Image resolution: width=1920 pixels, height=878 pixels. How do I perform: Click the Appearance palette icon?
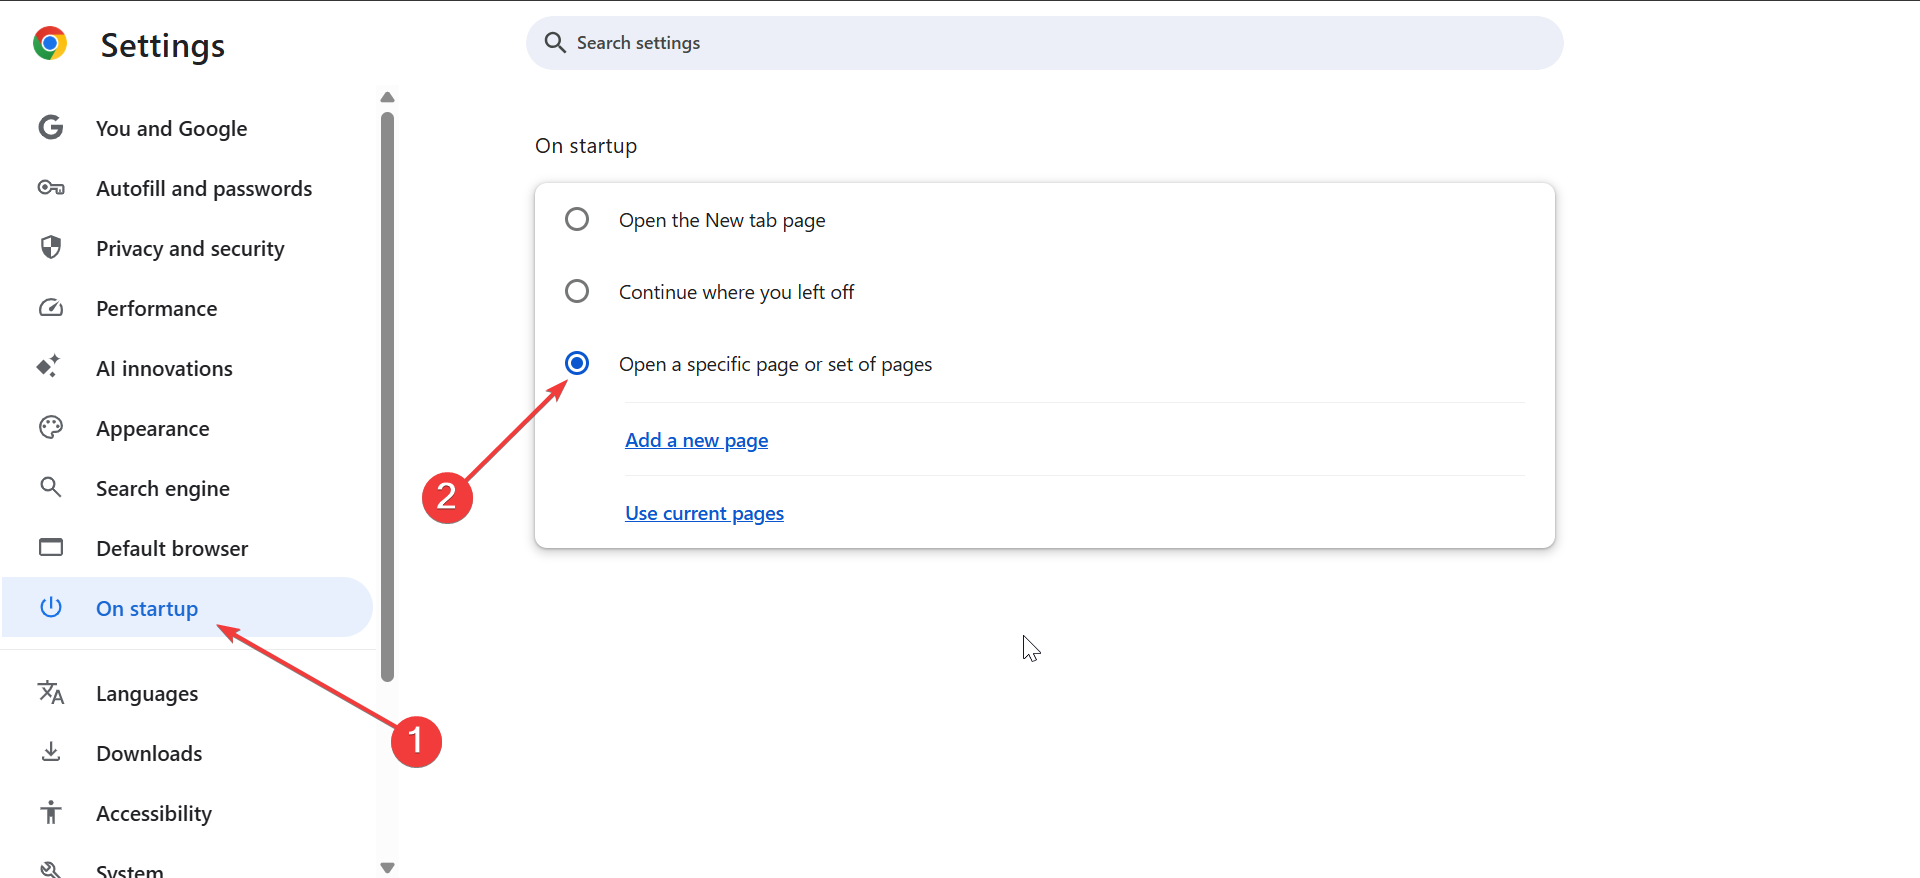pyautogui.click(x=51, y=428)
